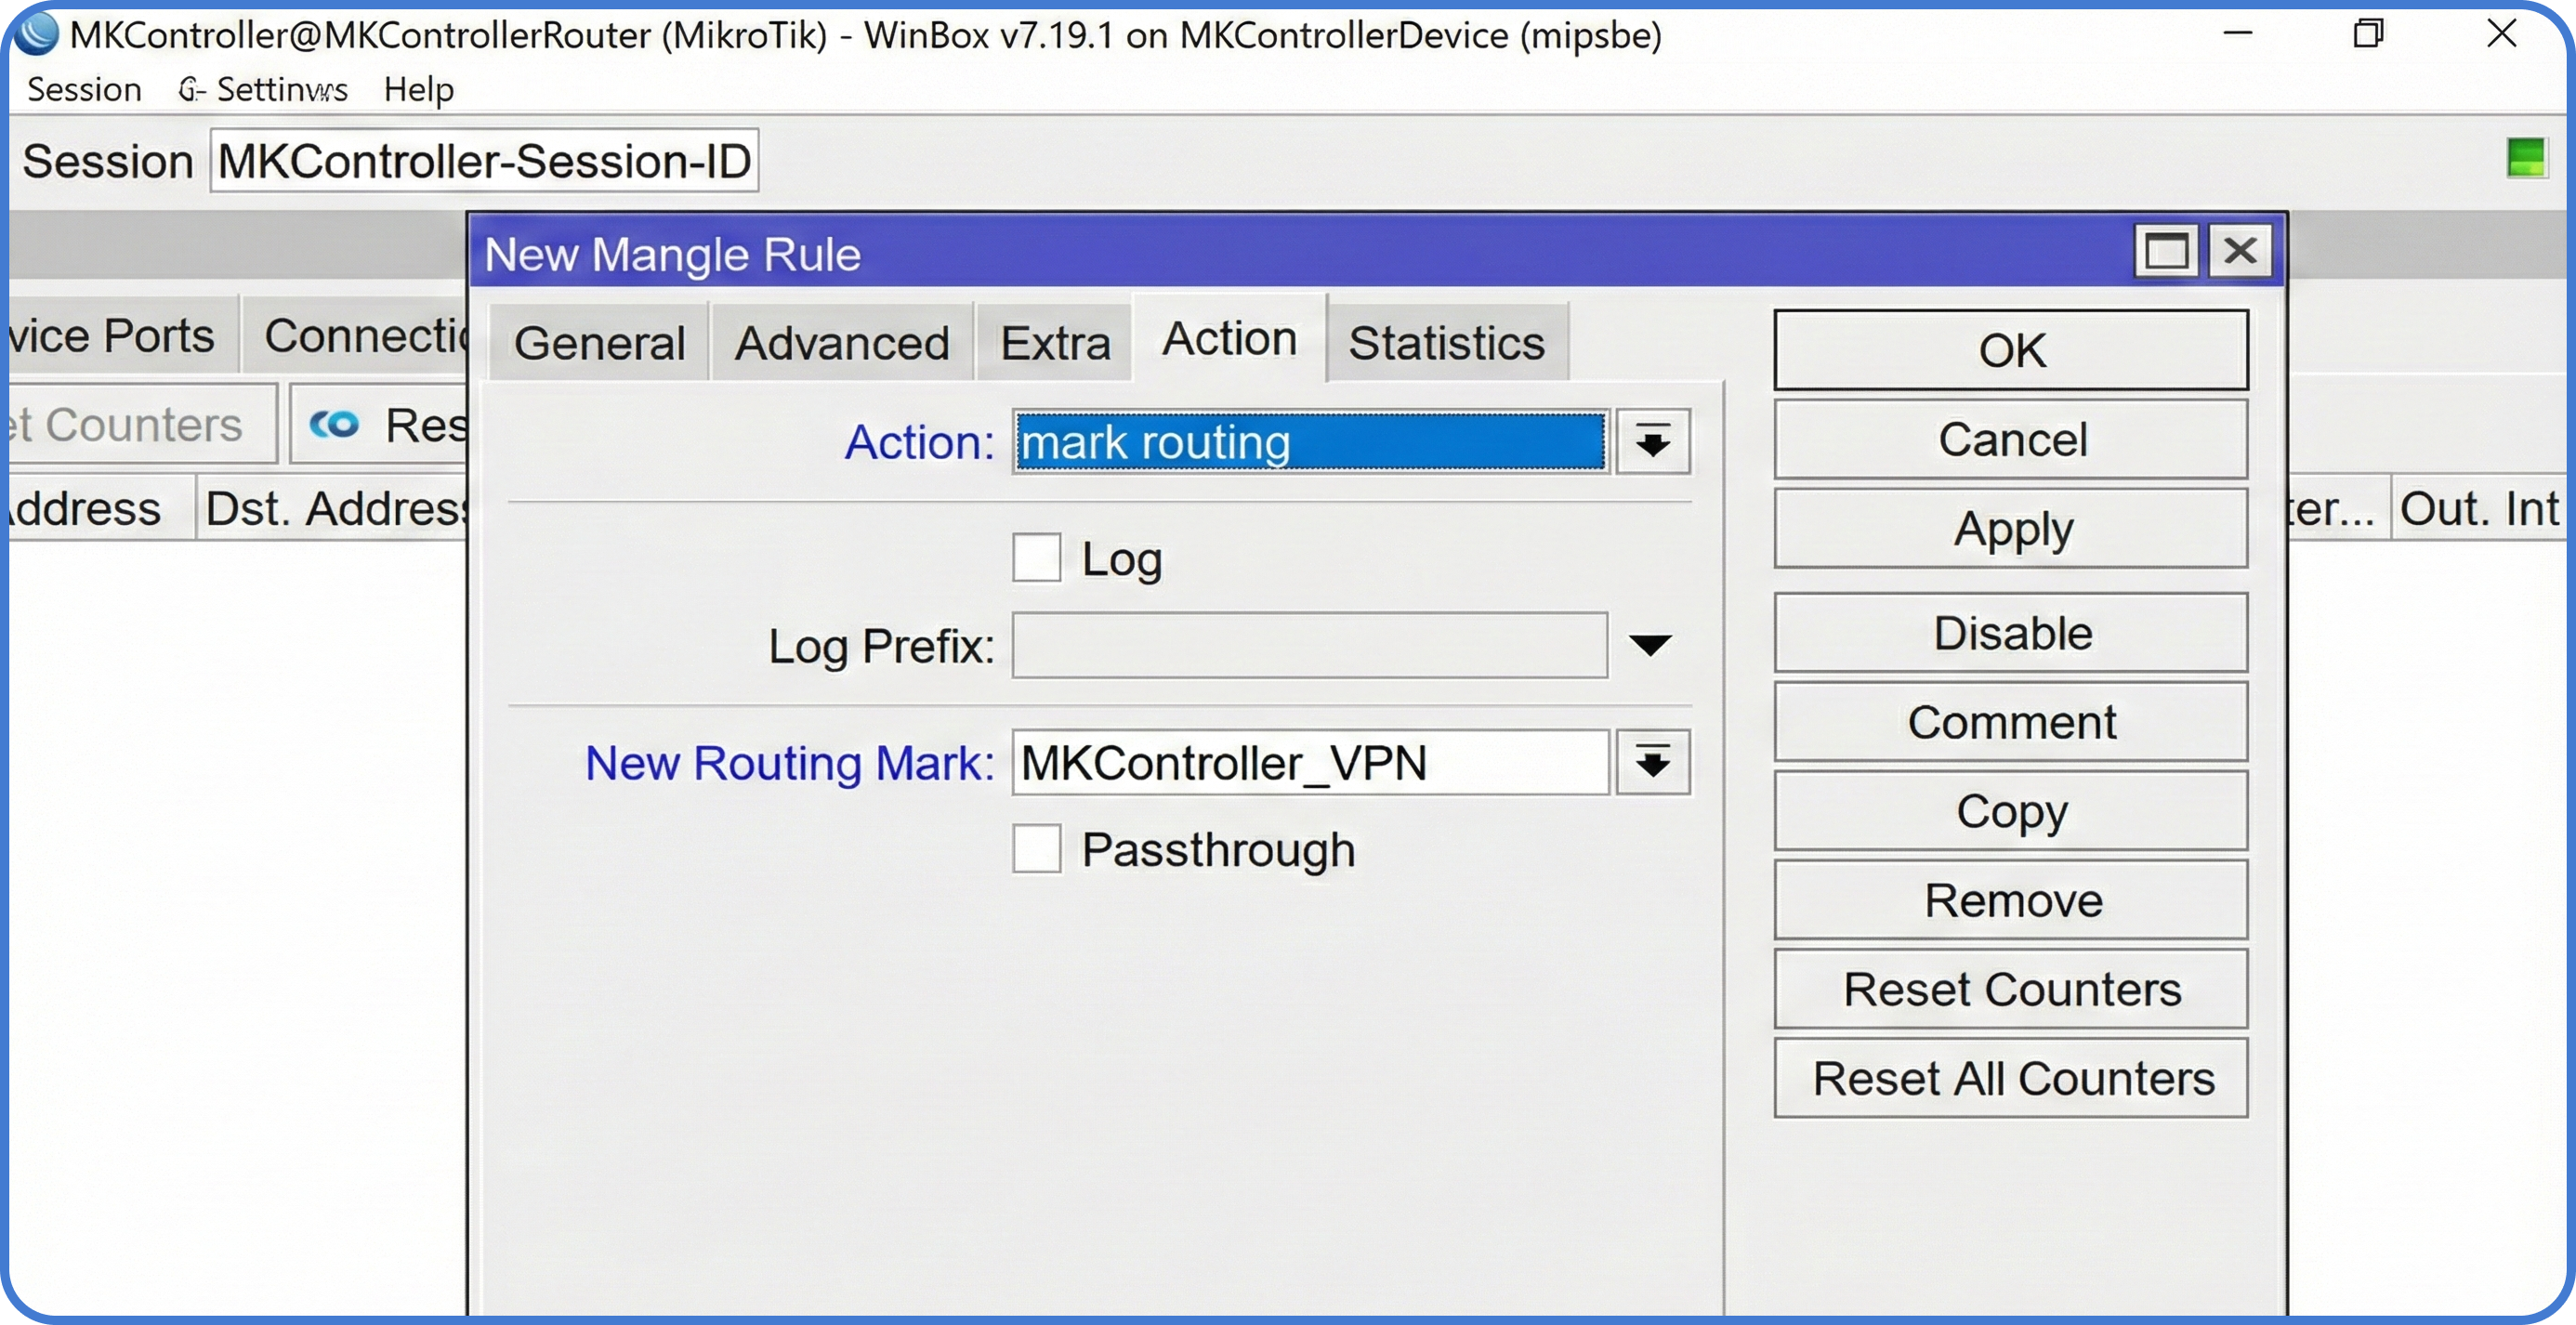Confirm the rule with OK
Screen dimensions: 2576x1325
pyautogui.click(x=2011, y=349)
